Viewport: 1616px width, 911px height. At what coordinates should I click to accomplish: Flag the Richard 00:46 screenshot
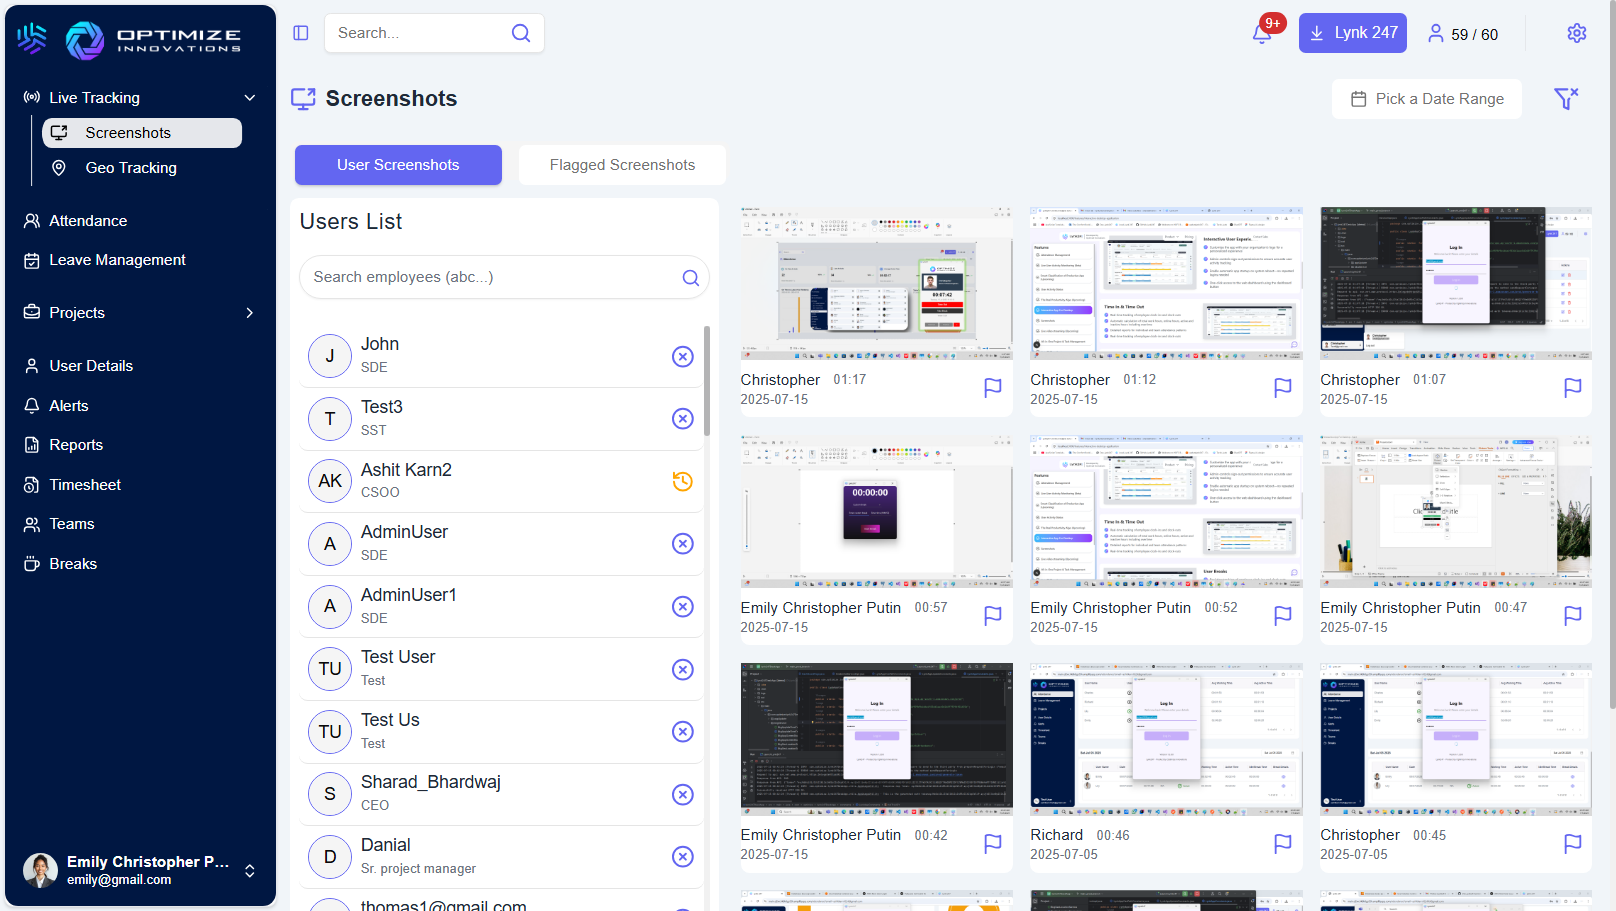coord(1282,844)
